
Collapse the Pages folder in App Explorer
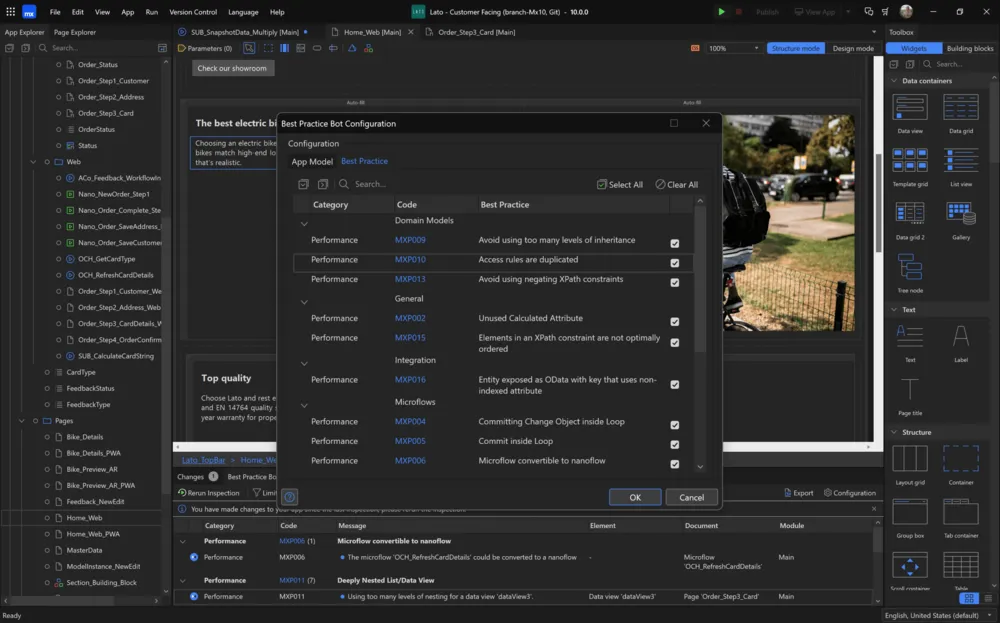coord(22,421)
